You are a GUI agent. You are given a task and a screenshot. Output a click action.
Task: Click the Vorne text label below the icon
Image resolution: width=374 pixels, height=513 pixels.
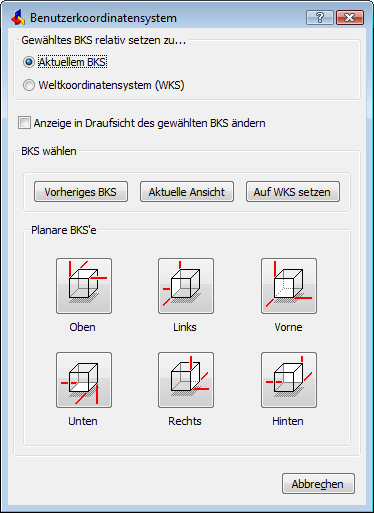pos(288,327)
